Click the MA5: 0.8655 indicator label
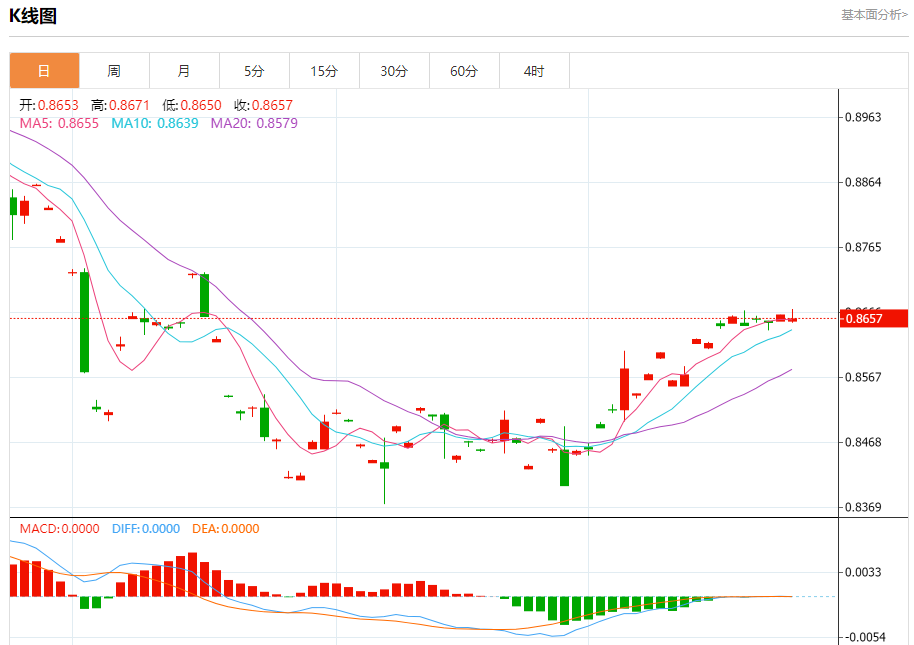Viewport: 914px width, 645px height. click(59, 124)
